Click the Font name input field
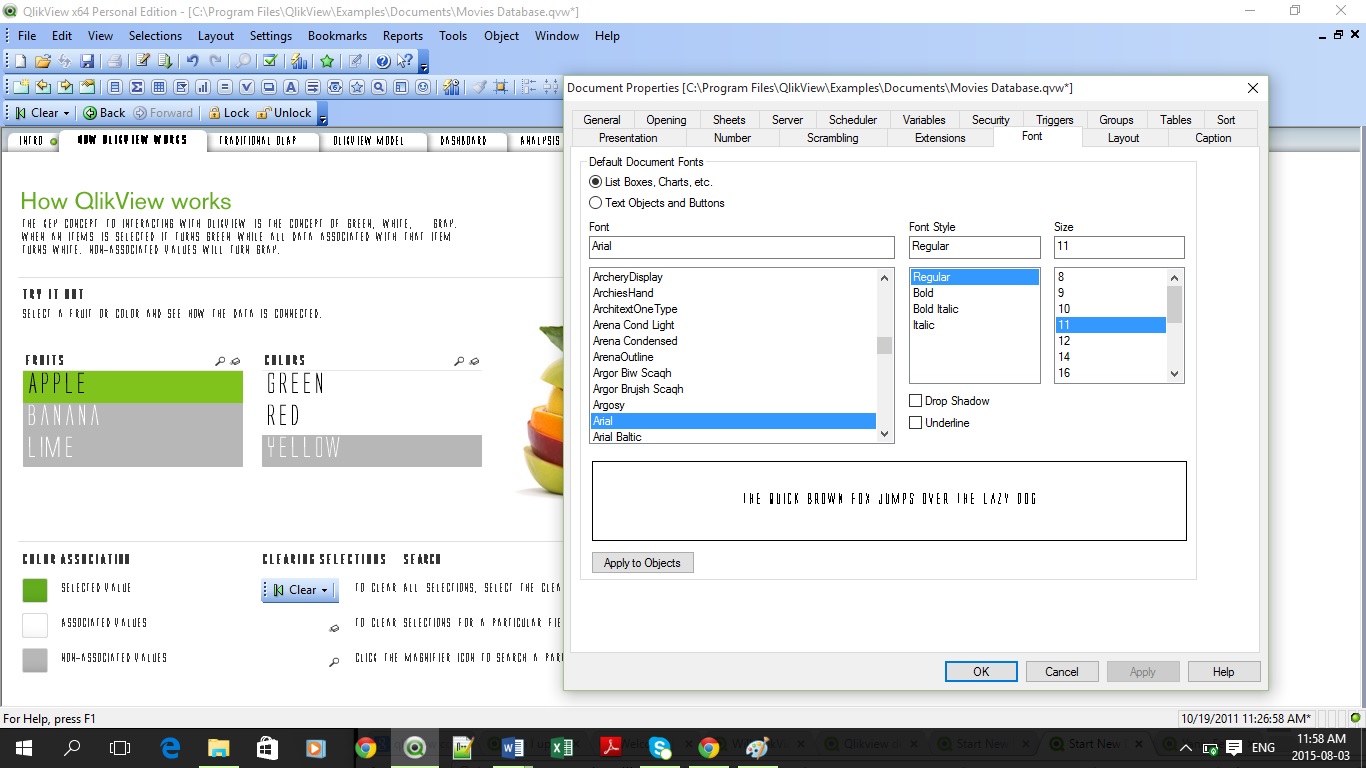1366x768 pixels. pyautogui.click(x=741, y=246)
